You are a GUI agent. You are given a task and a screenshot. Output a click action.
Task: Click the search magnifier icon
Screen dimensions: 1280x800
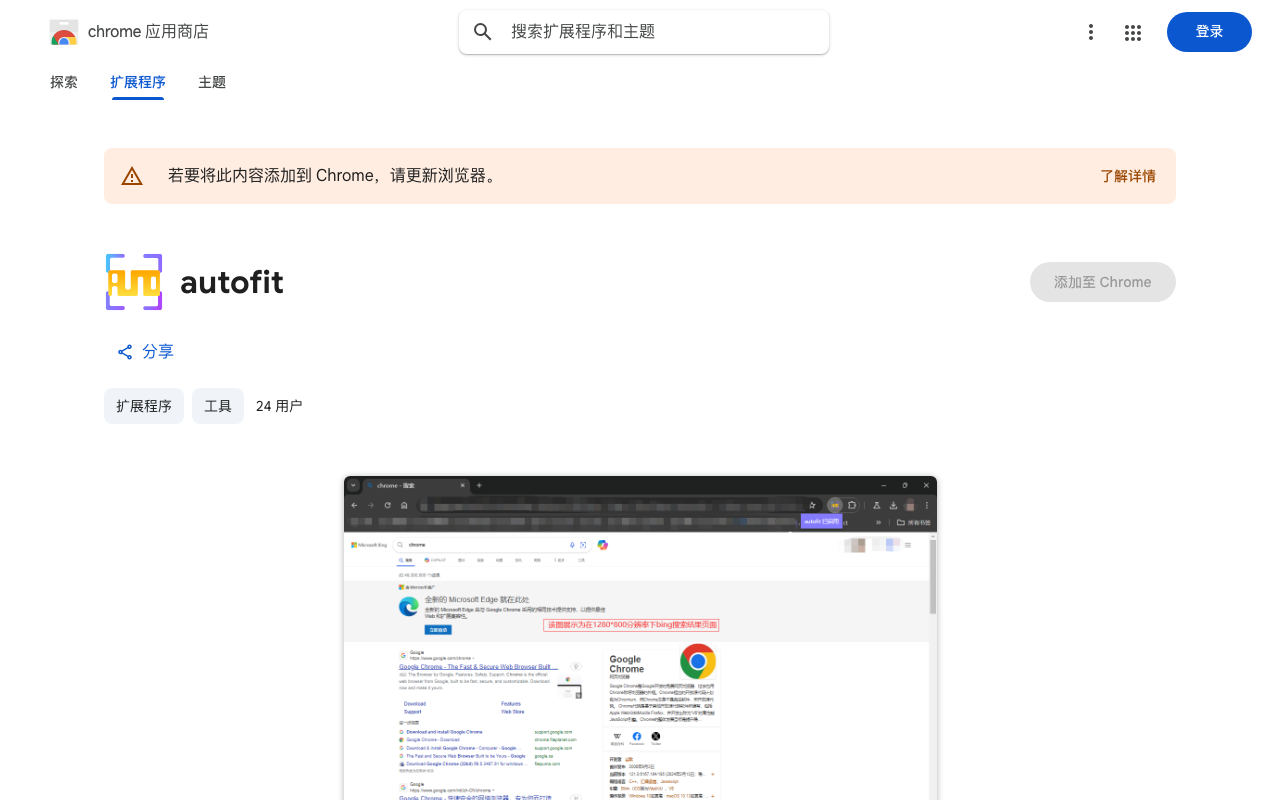(x=483, y=32)
